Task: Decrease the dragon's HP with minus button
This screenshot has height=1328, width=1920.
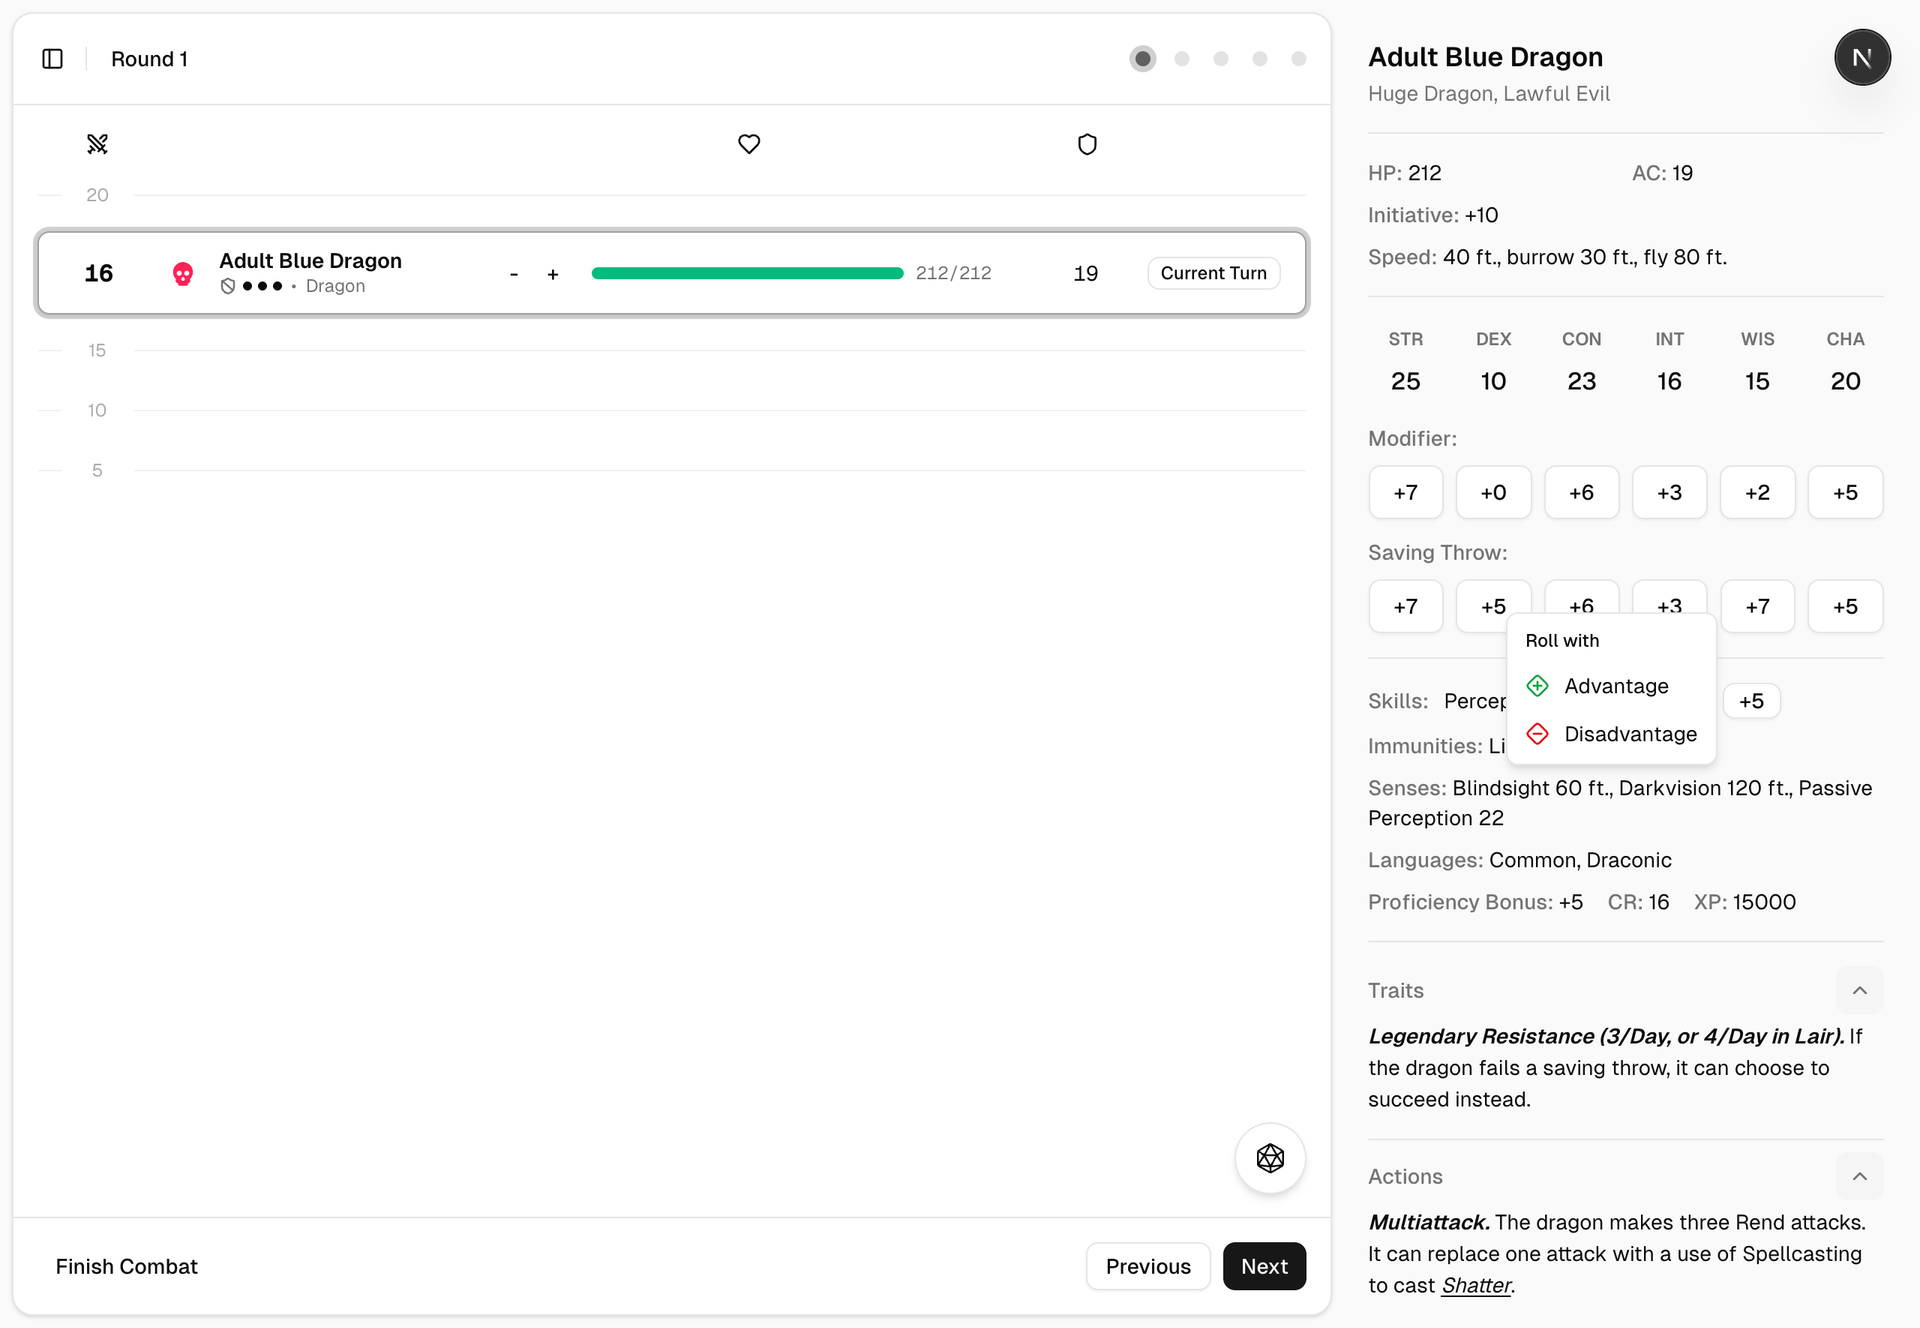Action: point(514,274)
